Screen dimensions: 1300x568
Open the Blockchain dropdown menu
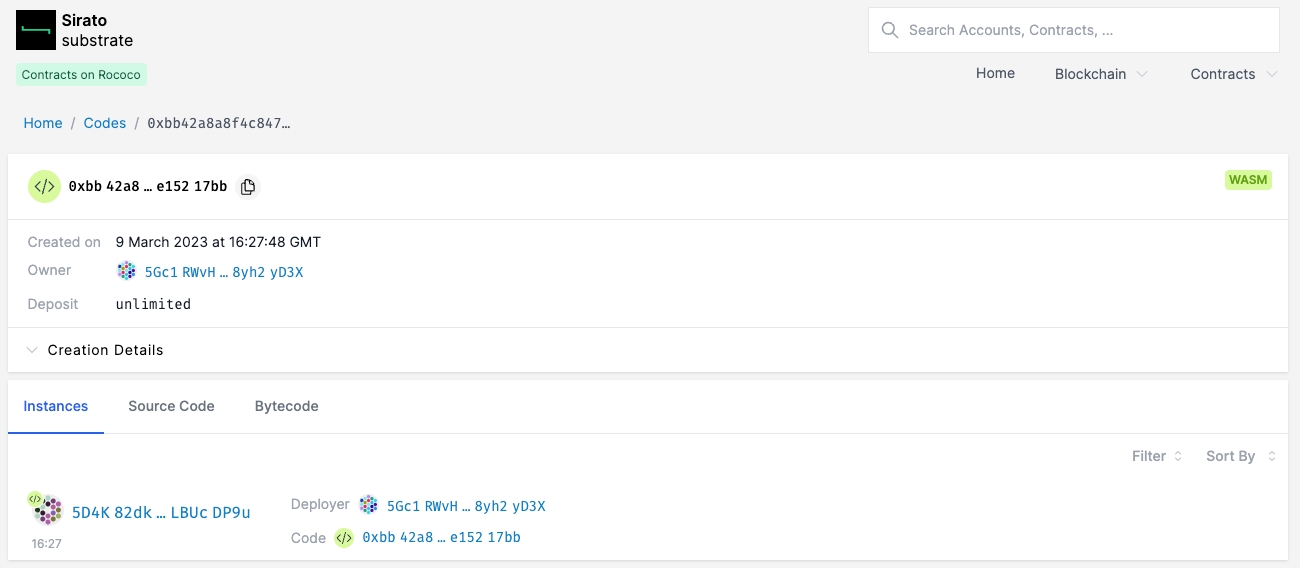click(1100, 74)
